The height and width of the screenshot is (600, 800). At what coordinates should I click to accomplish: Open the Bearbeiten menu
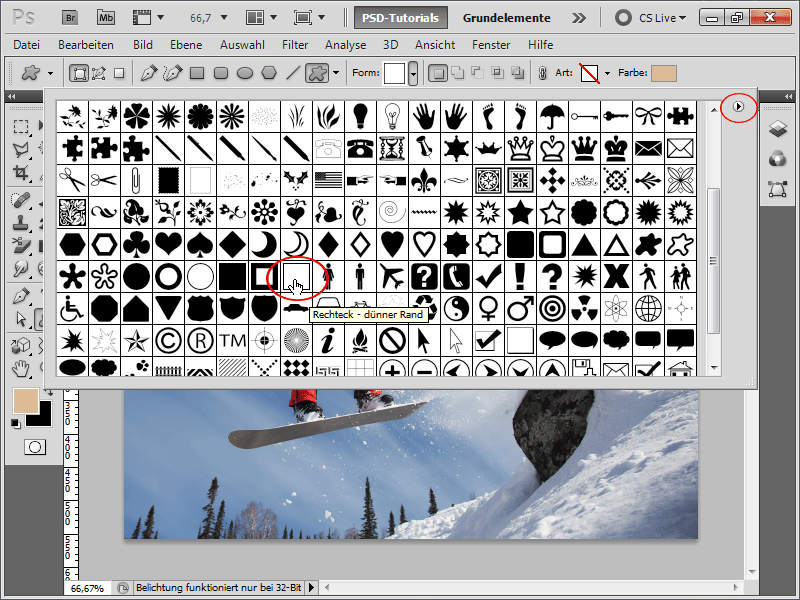(86, 45)
